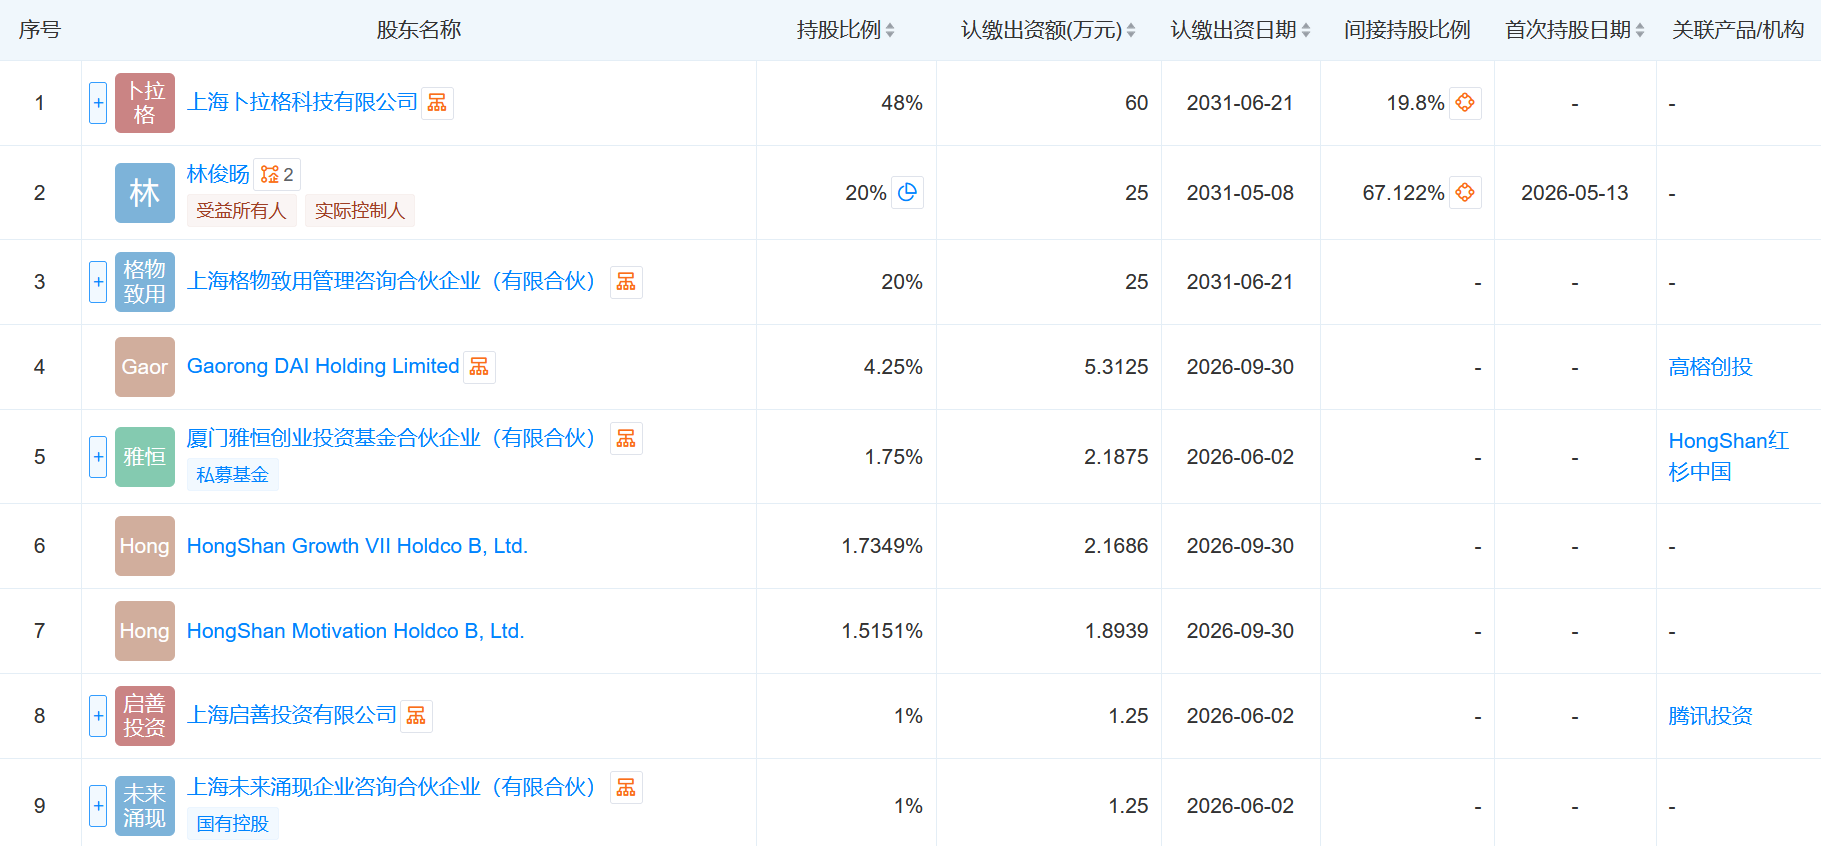Open equity structure icon for 上海启善投资有限公司
The height and width of the screenshot is (846, 1821).
click(416, 716)
